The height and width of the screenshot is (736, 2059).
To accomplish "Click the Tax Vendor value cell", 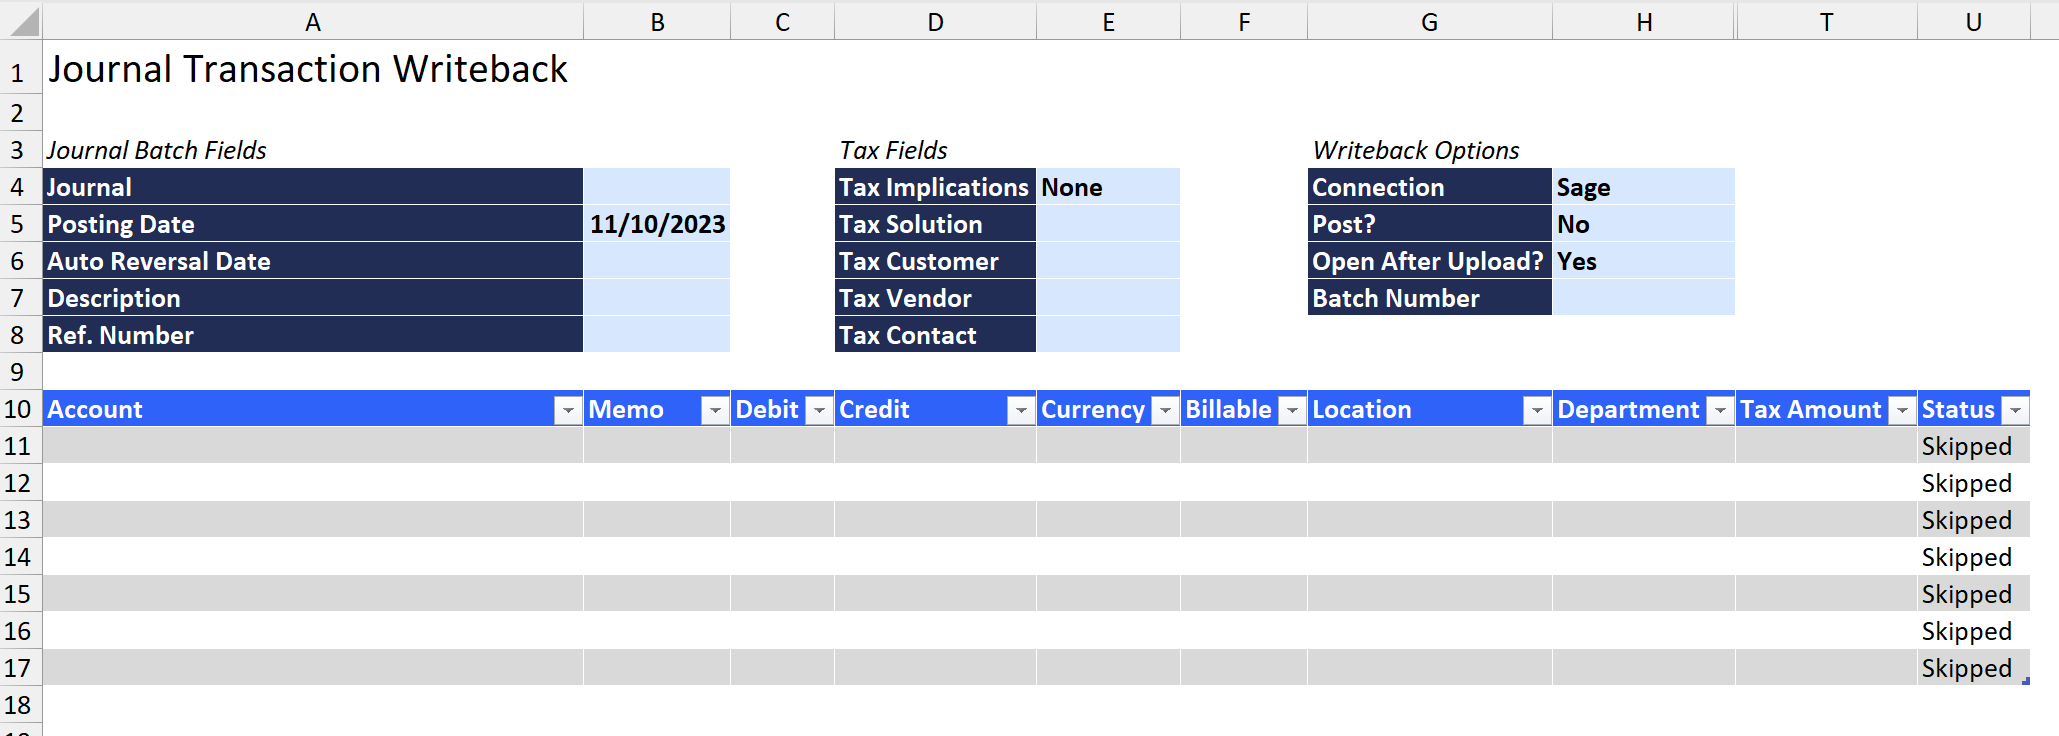I will click(x=1108, y=298).
